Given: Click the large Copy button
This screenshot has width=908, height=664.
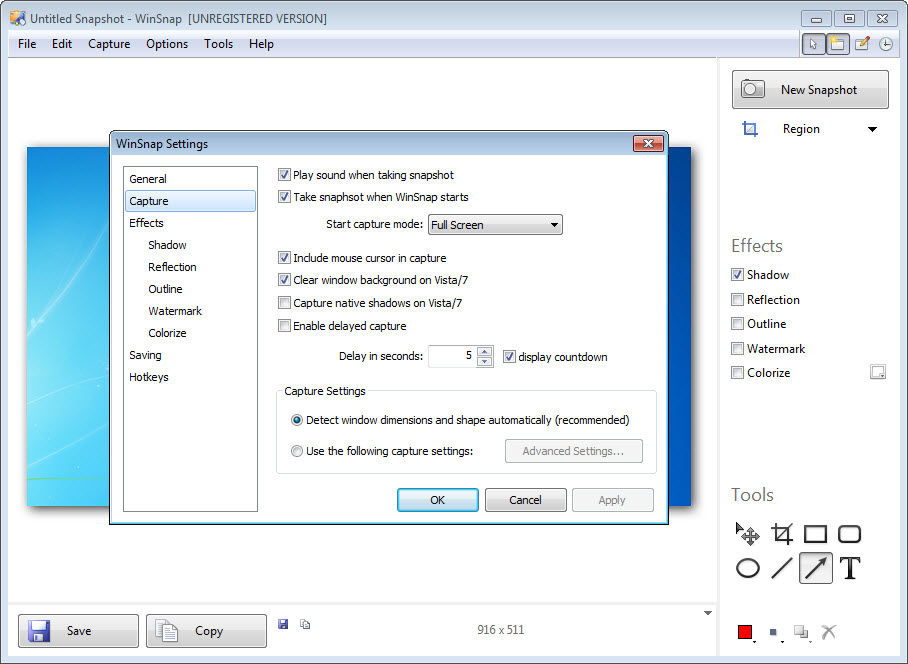Looking at the screenshot, I should tap(206, 631).
